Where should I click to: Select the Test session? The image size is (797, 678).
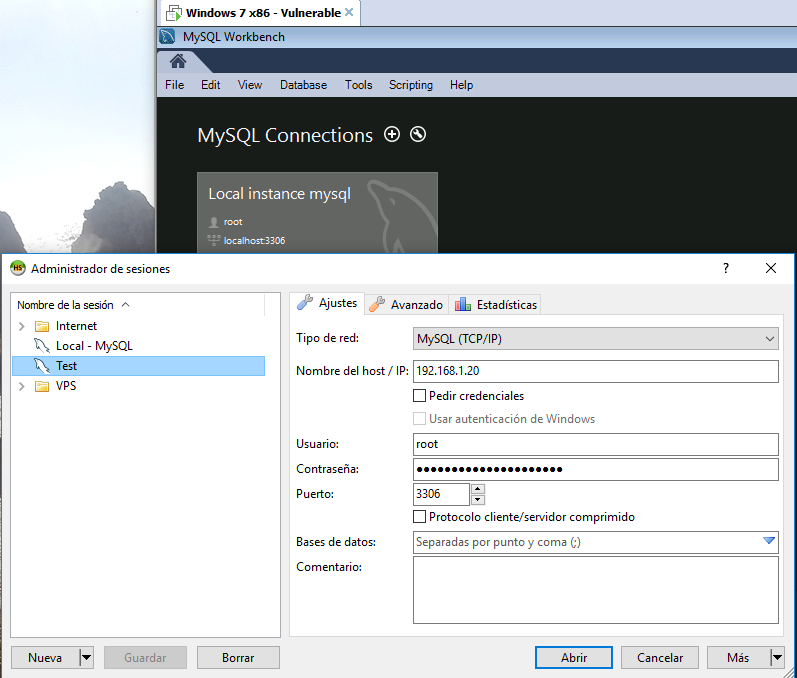pyautogui.click(x=138, y=366)
